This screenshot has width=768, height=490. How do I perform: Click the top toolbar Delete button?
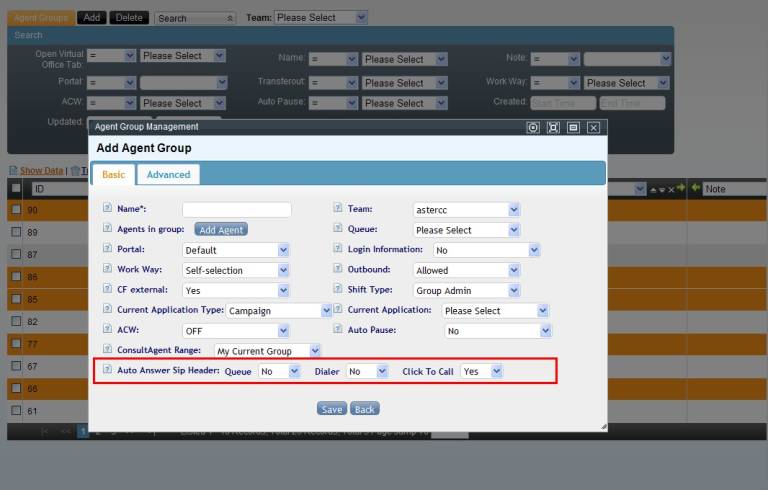pyautogui.click(x=129, y=18)
